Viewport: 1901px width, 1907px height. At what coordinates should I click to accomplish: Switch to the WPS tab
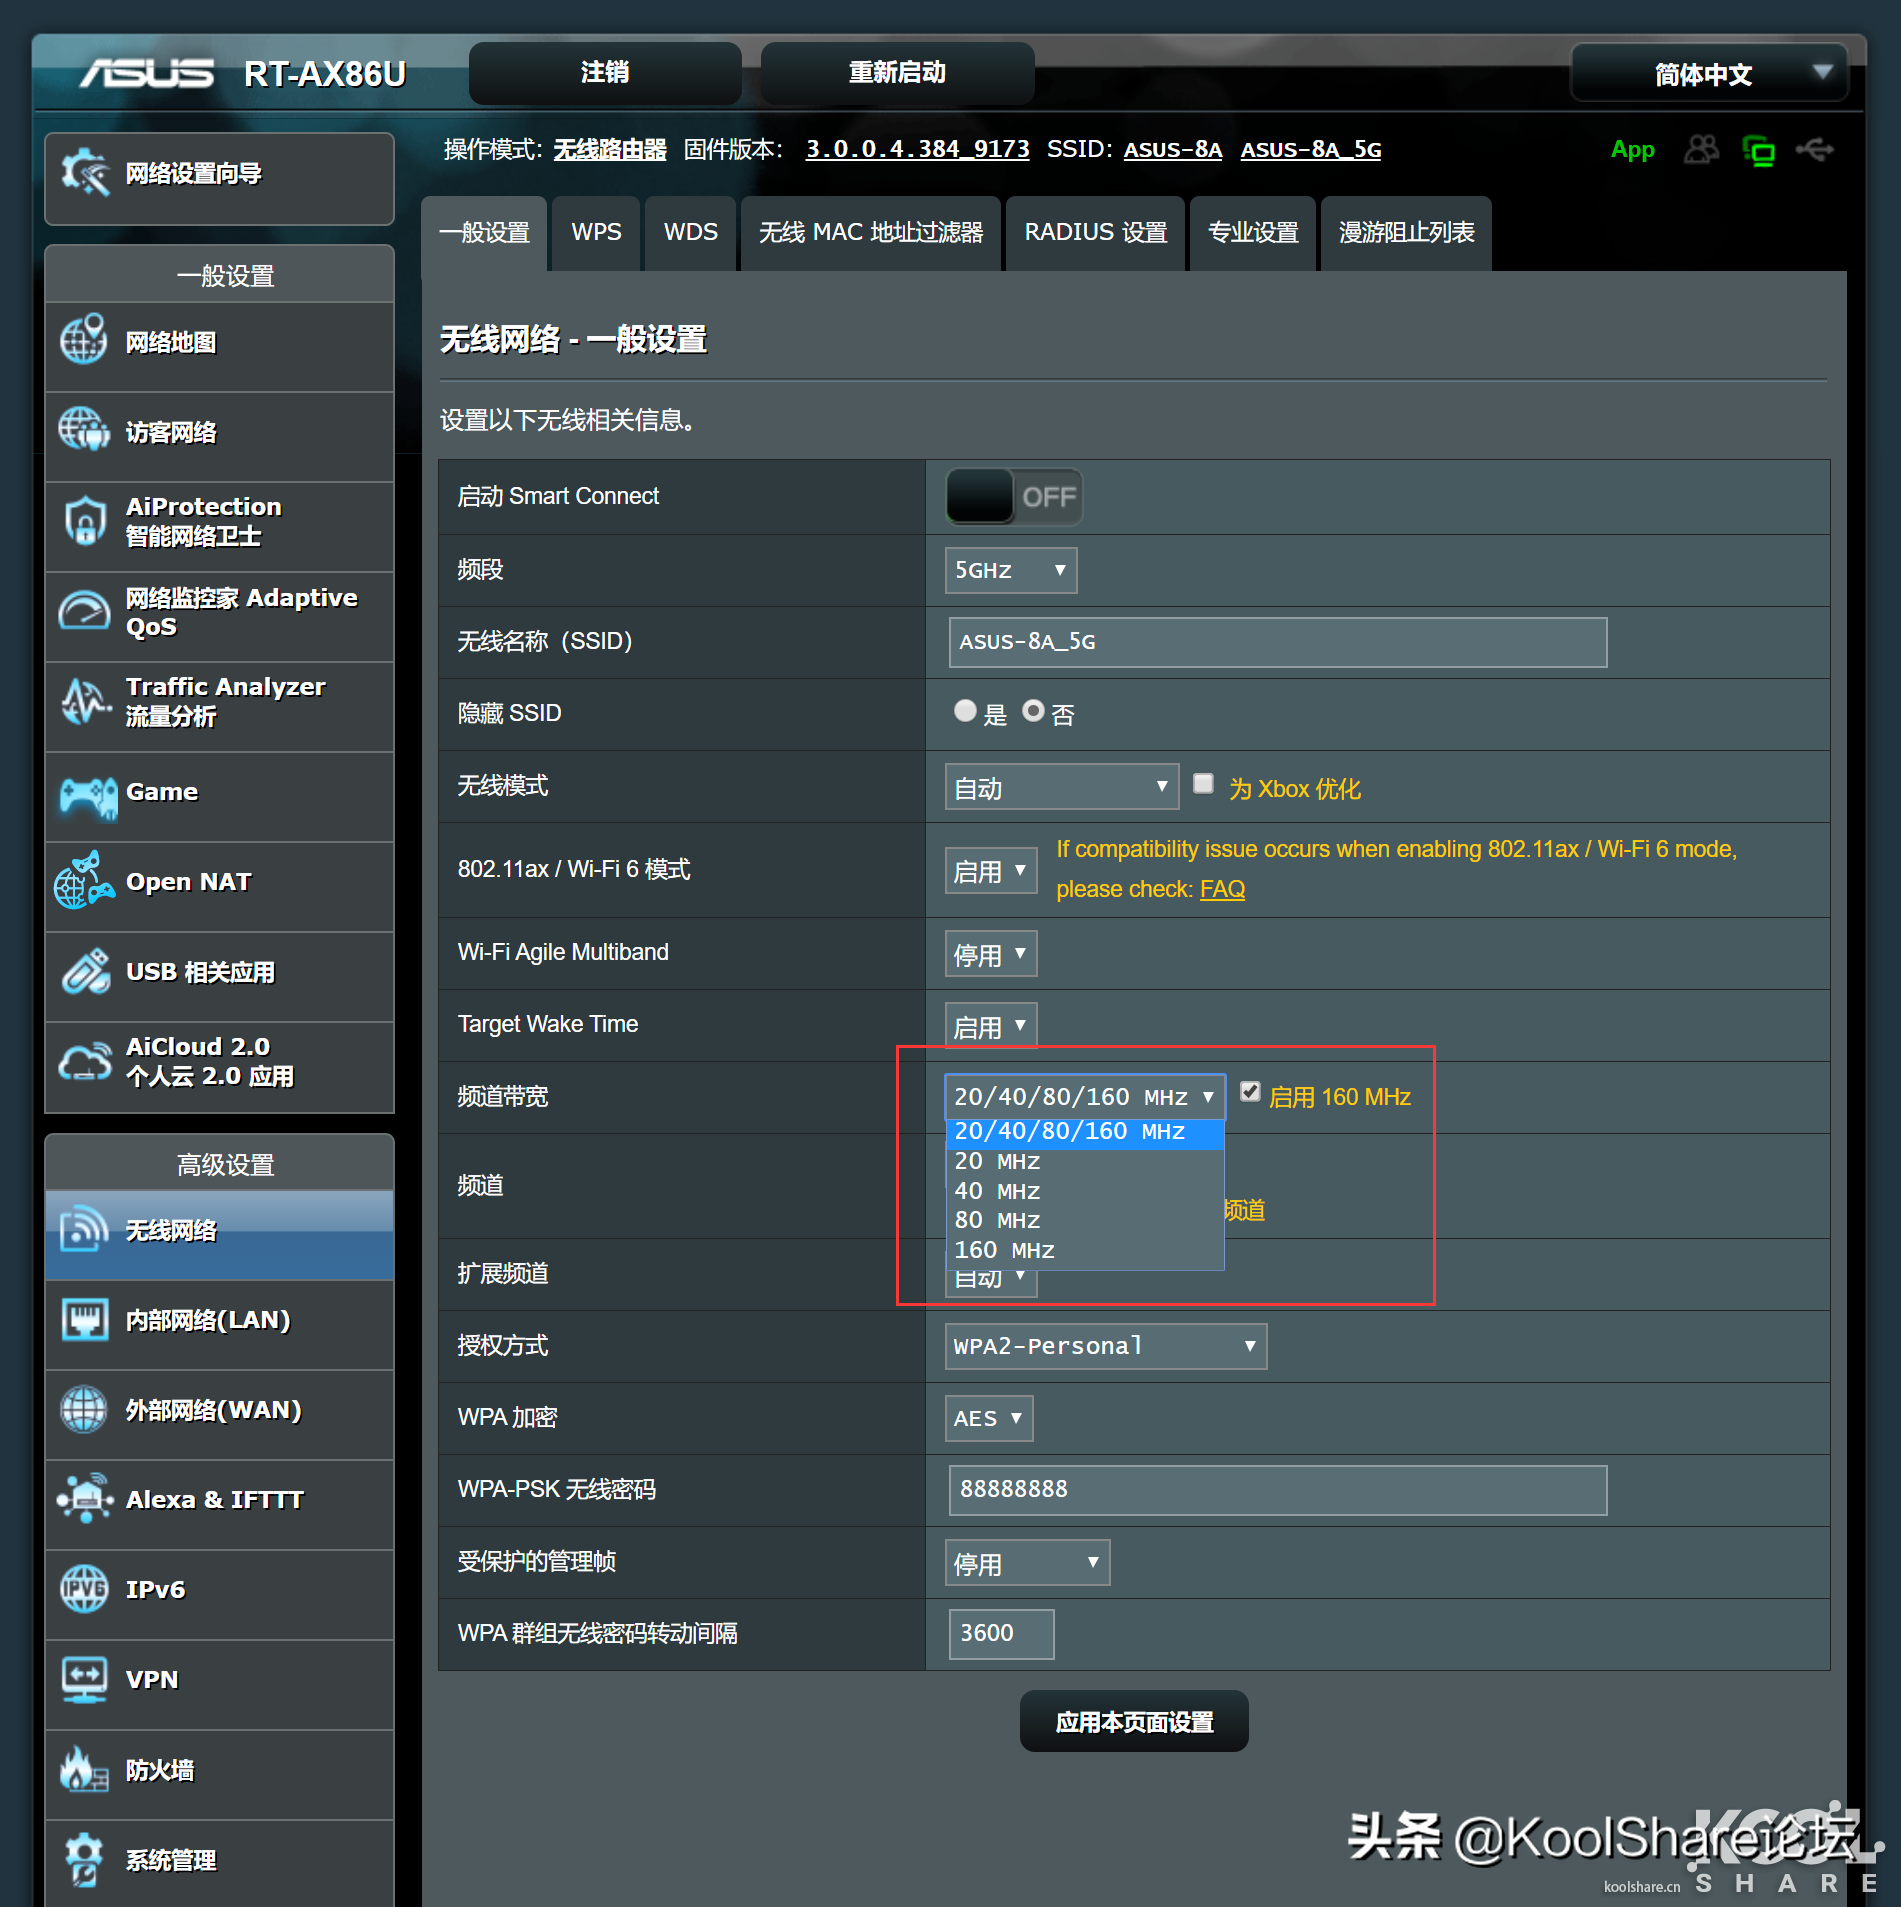pyautogui.click(x=596, y=233)
